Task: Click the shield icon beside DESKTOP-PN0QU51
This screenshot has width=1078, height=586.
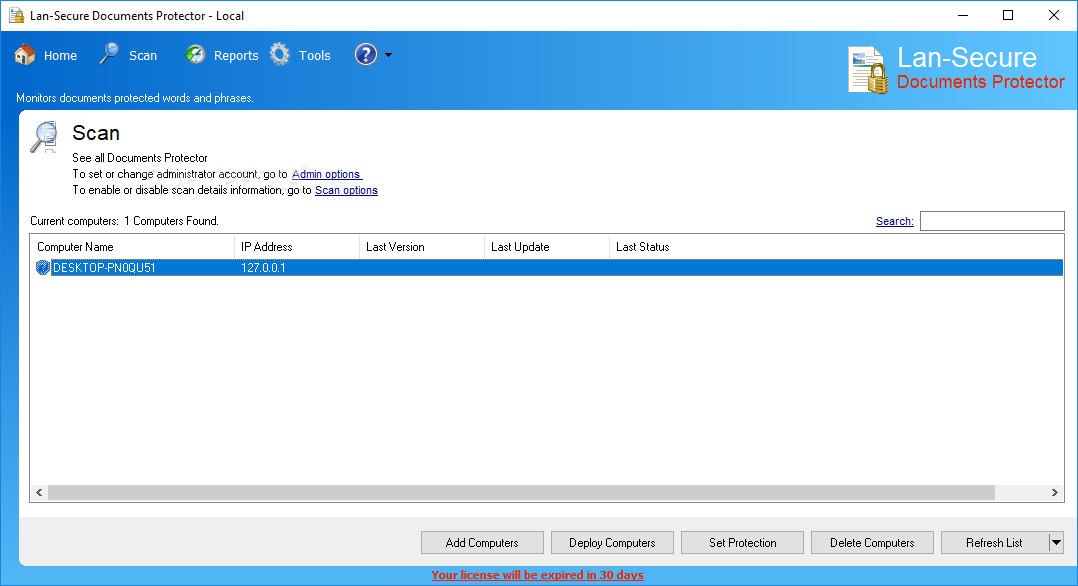Action: (x=43, y=268)
